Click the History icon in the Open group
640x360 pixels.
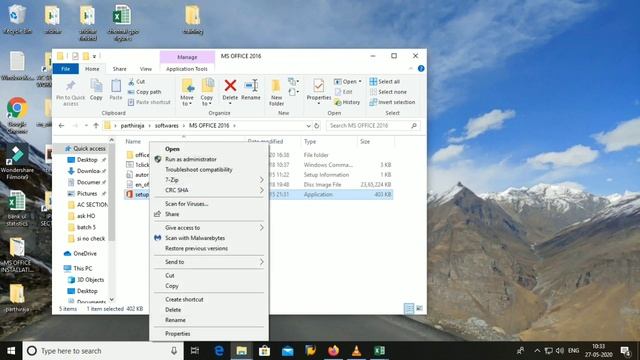(338, 102)
